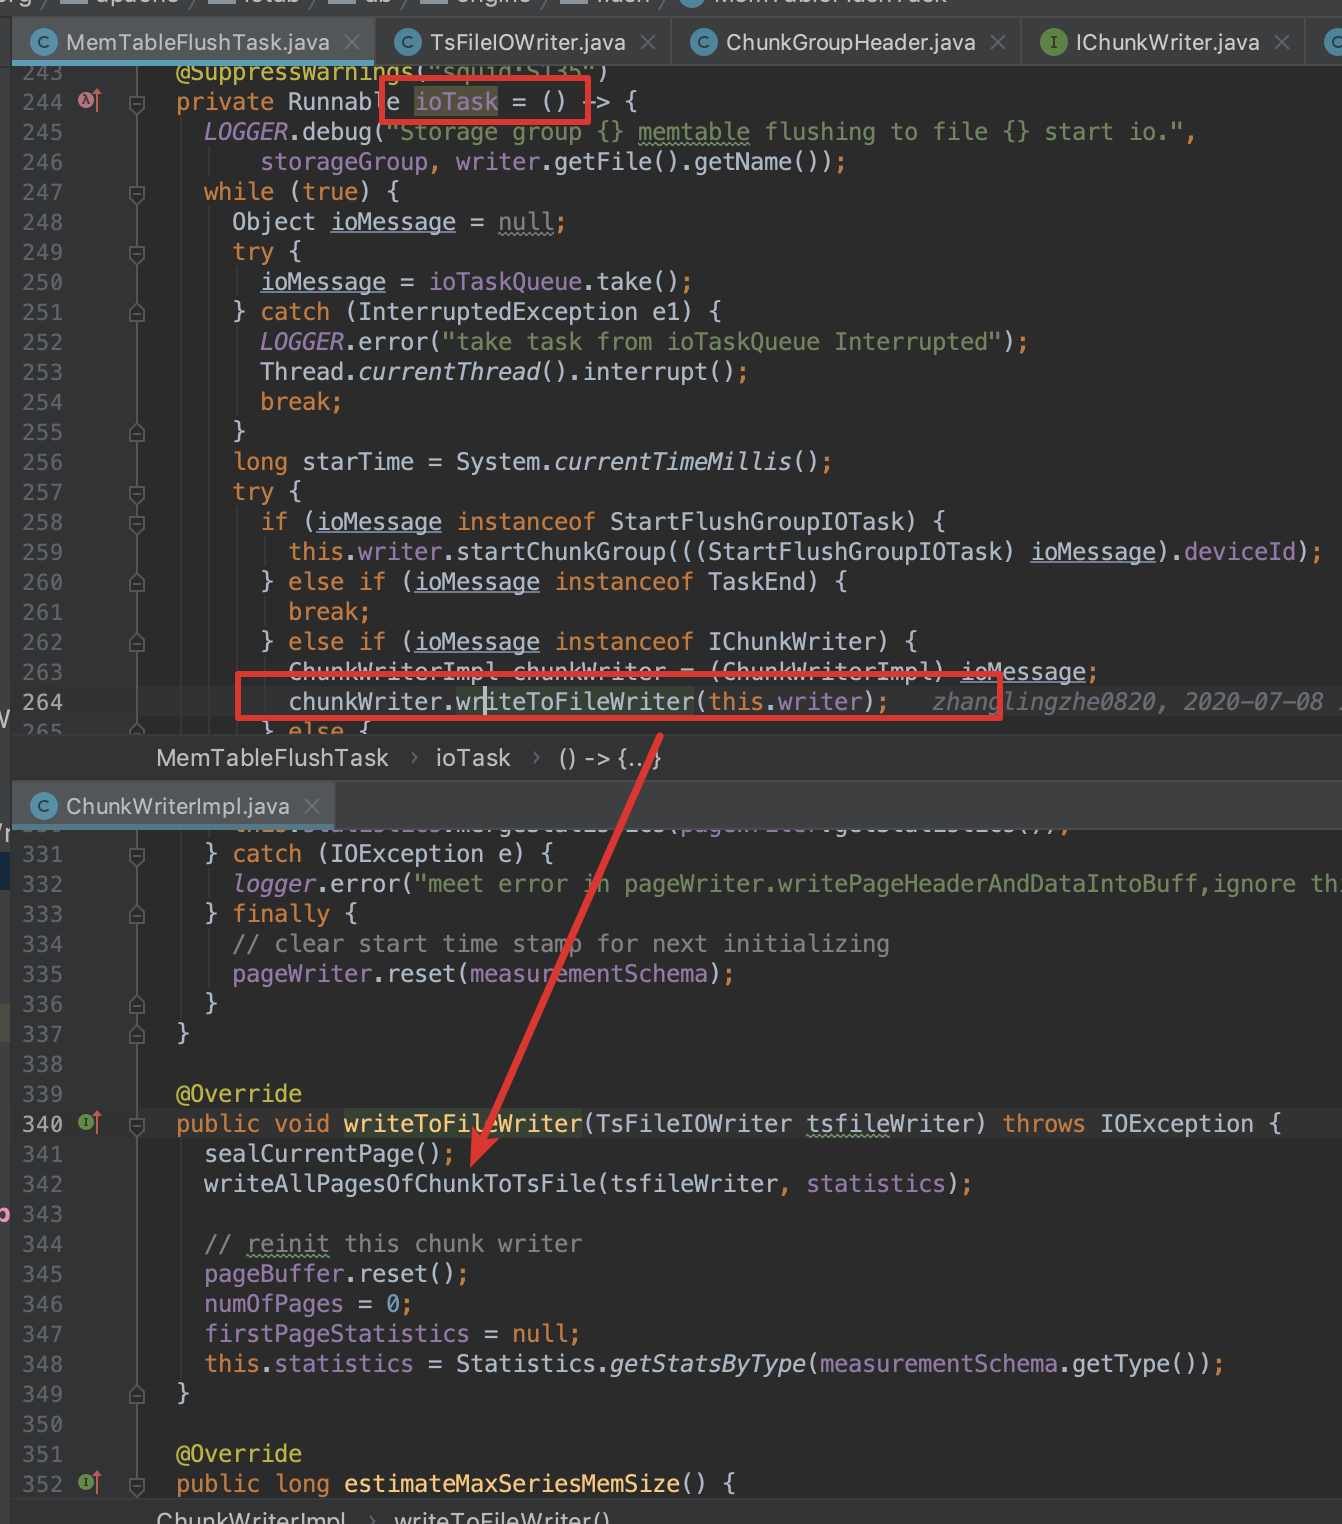This screenshot has width=1342, height=1524.
Task: Click firstPageStatistics on line 347
Action: [x=336, y=1333]
